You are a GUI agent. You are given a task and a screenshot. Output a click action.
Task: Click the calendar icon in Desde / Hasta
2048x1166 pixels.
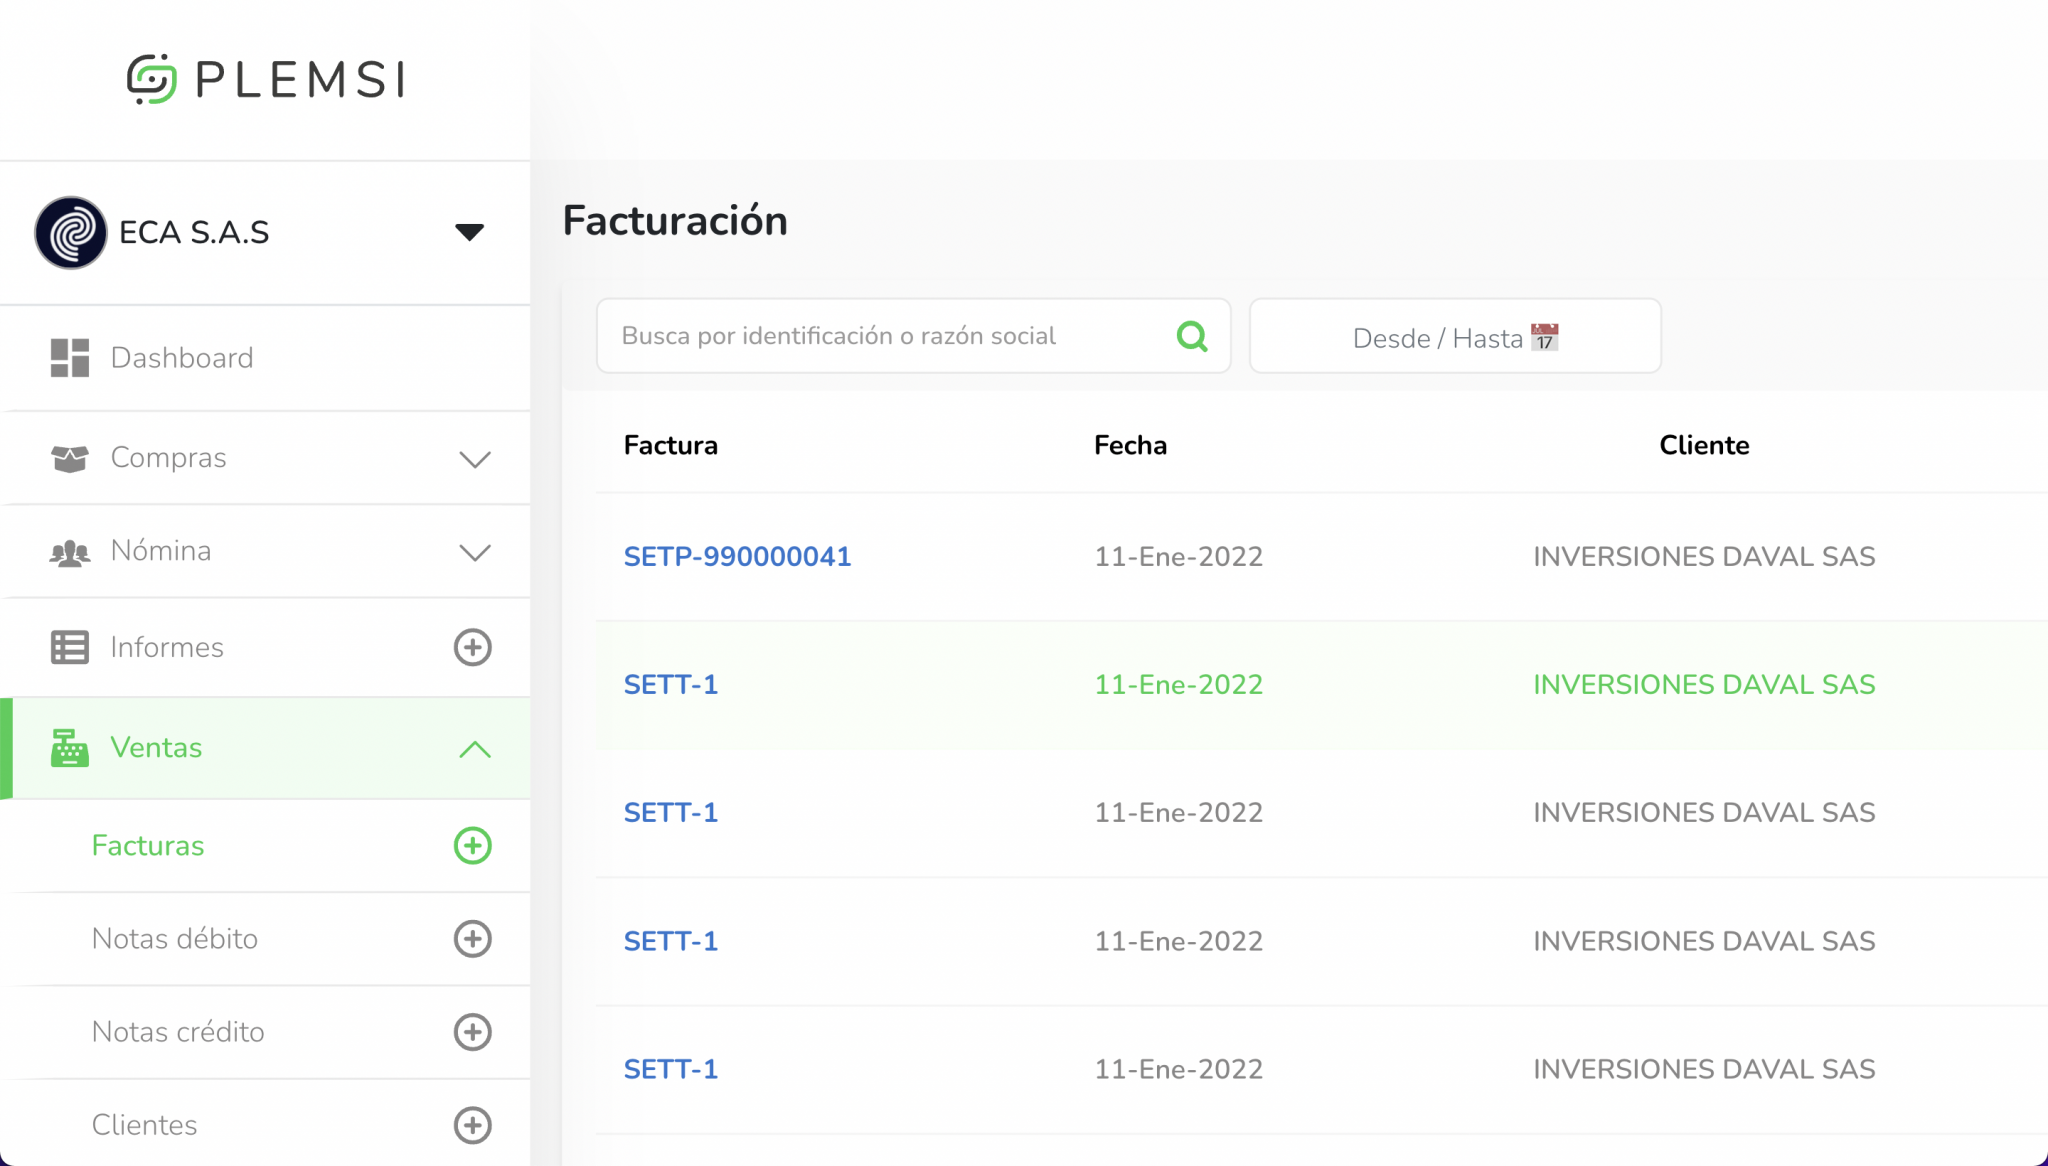click(1545, 337)
